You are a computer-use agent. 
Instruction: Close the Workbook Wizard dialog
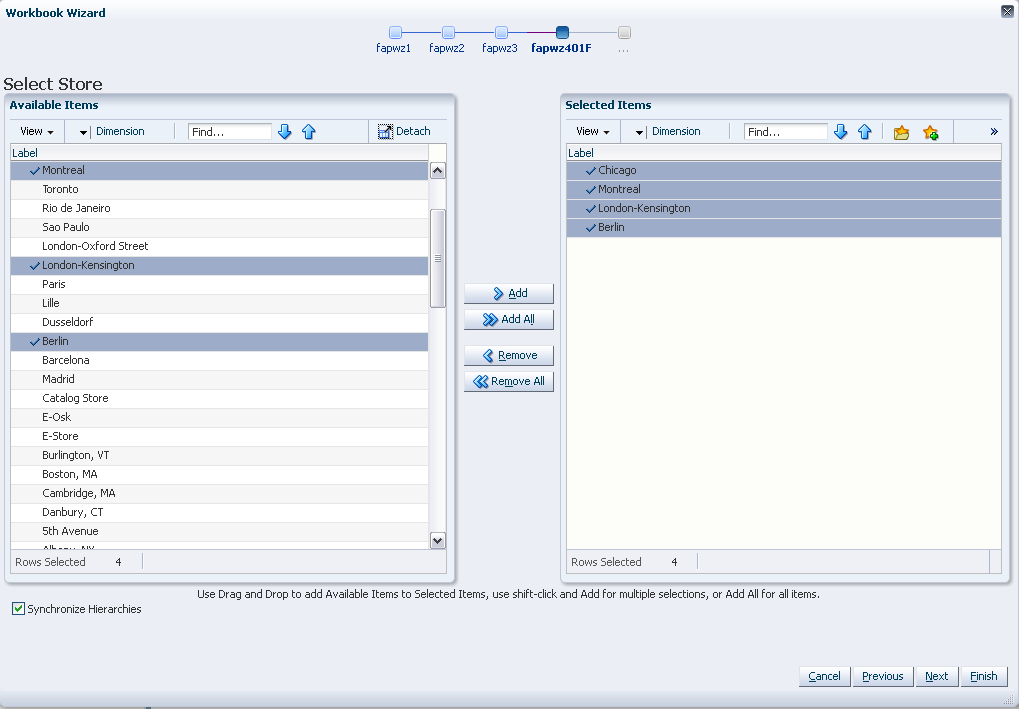[1007, 11]
